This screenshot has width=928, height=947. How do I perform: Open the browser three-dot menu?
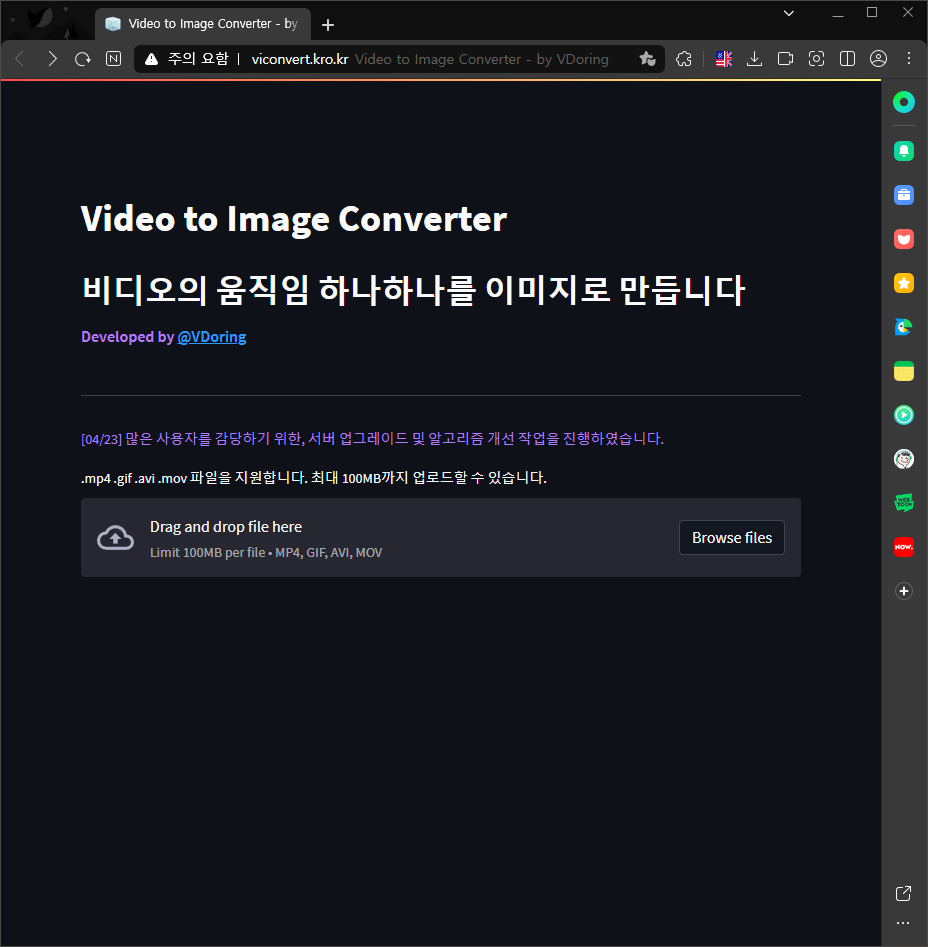(909, 59)
